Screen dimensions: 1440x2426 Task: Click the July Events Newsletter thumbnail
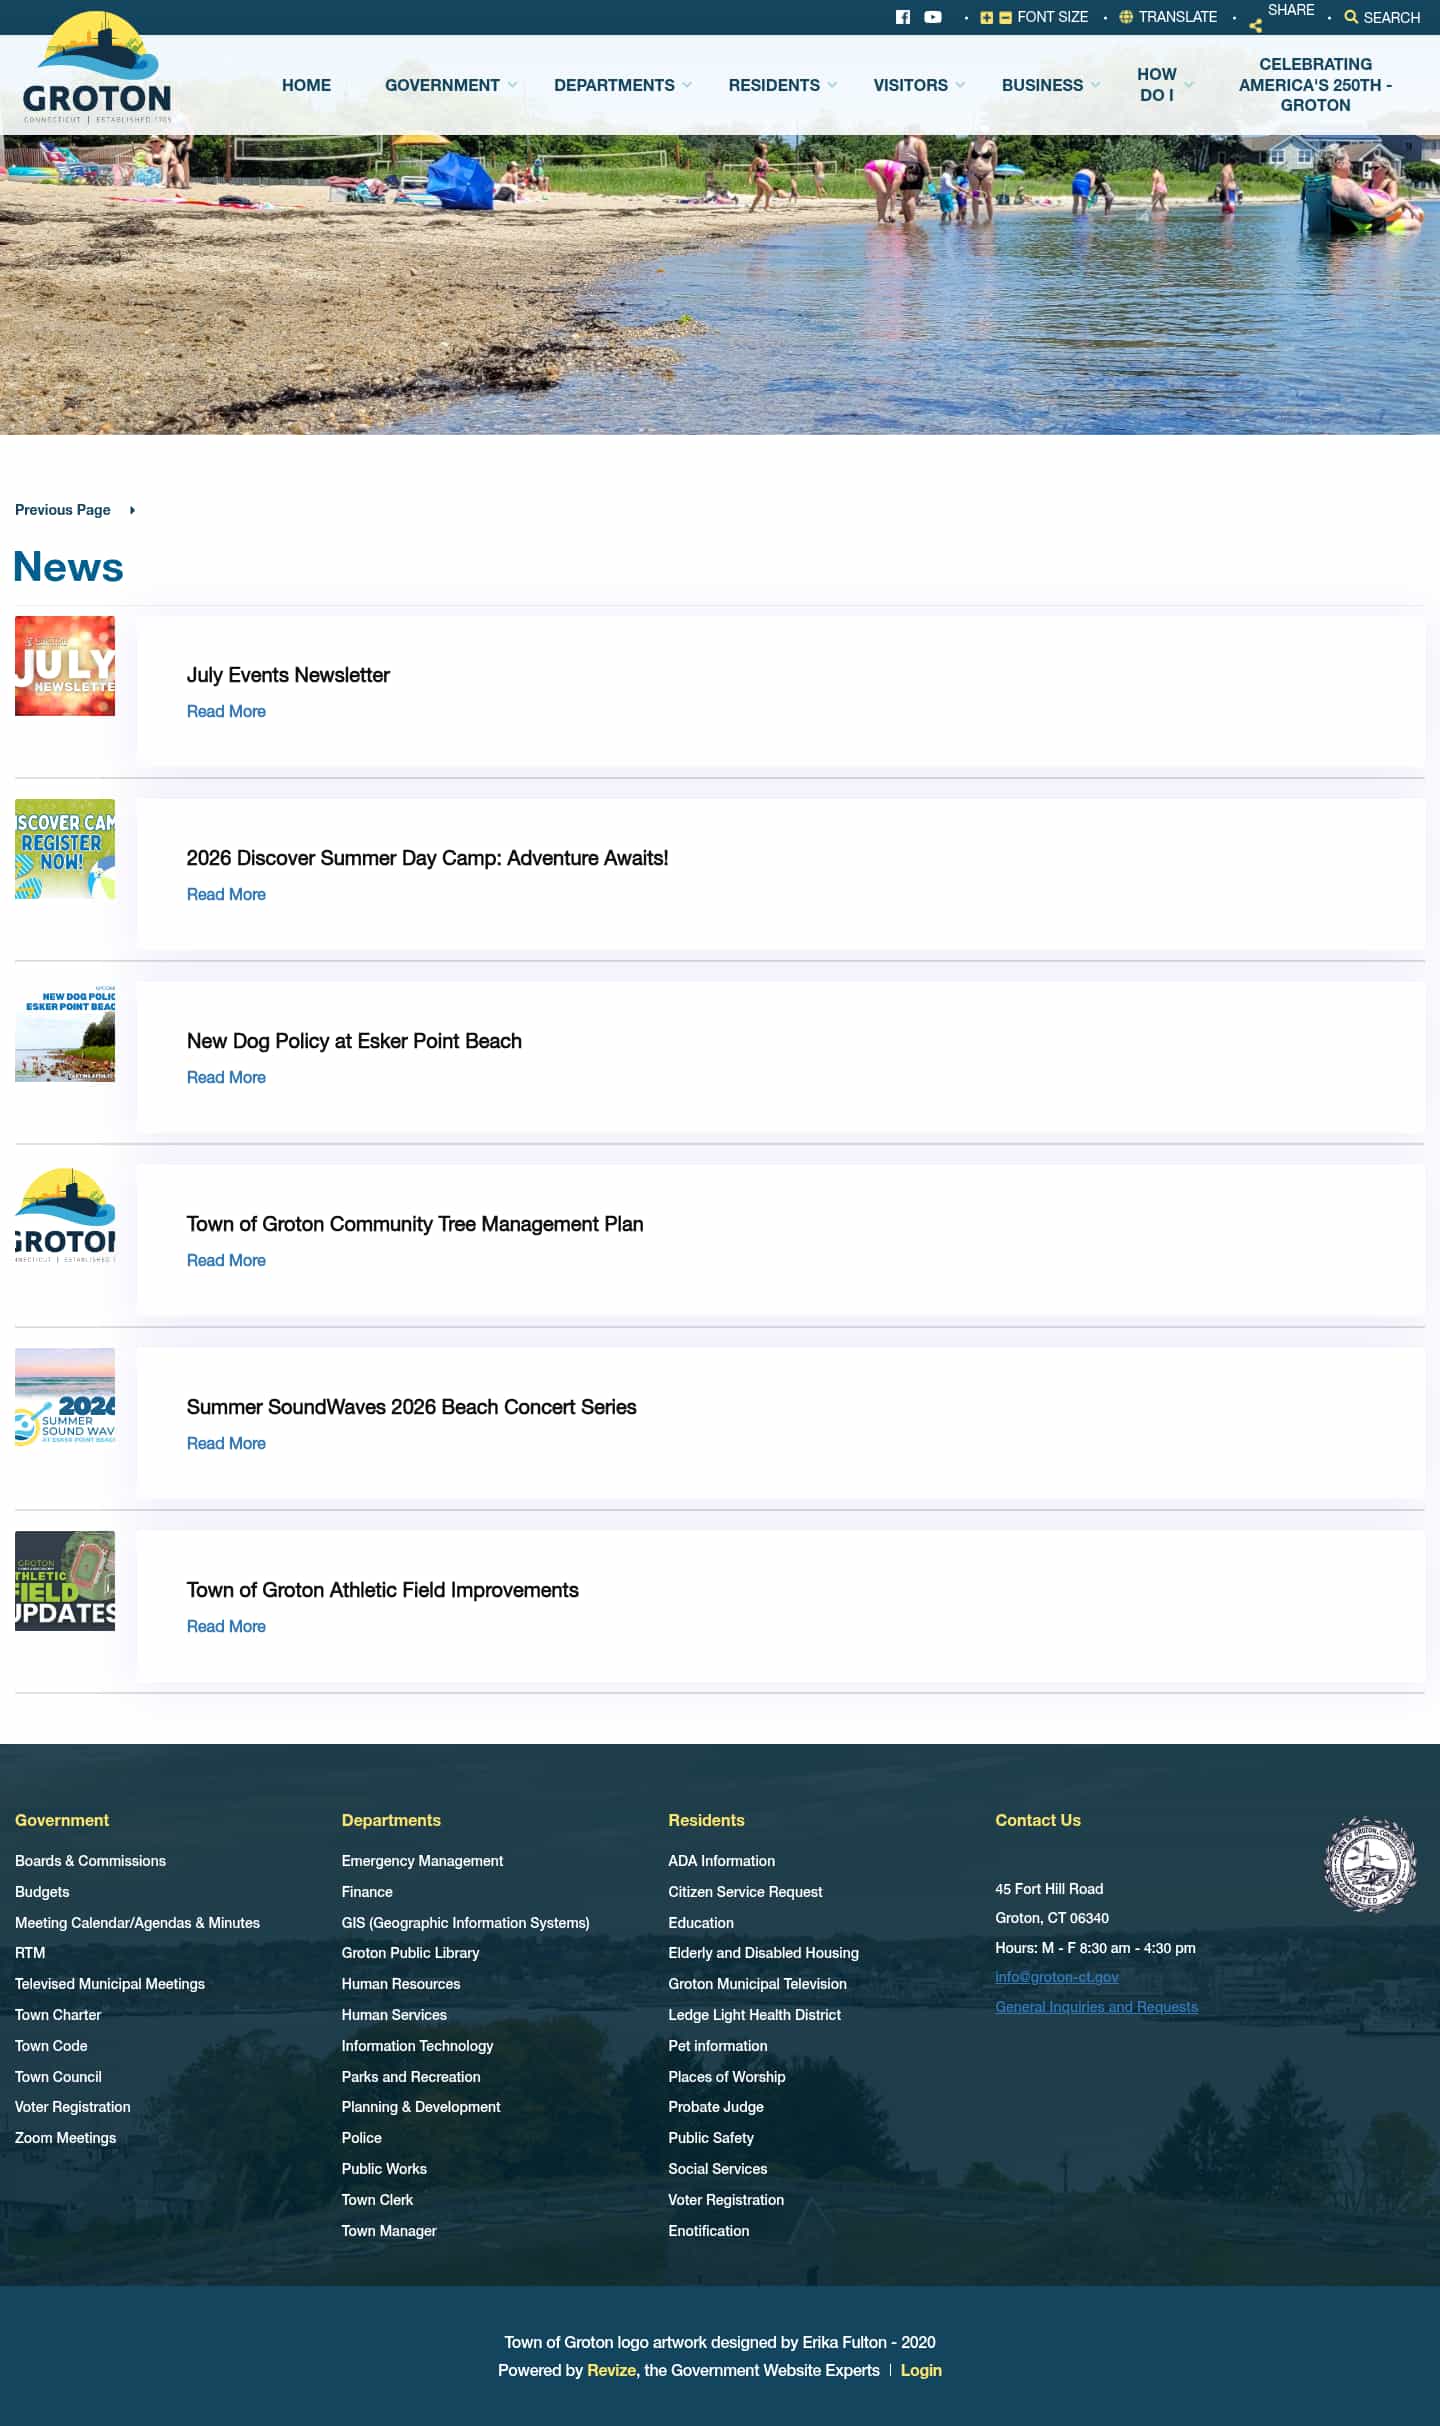click(65, 666)
